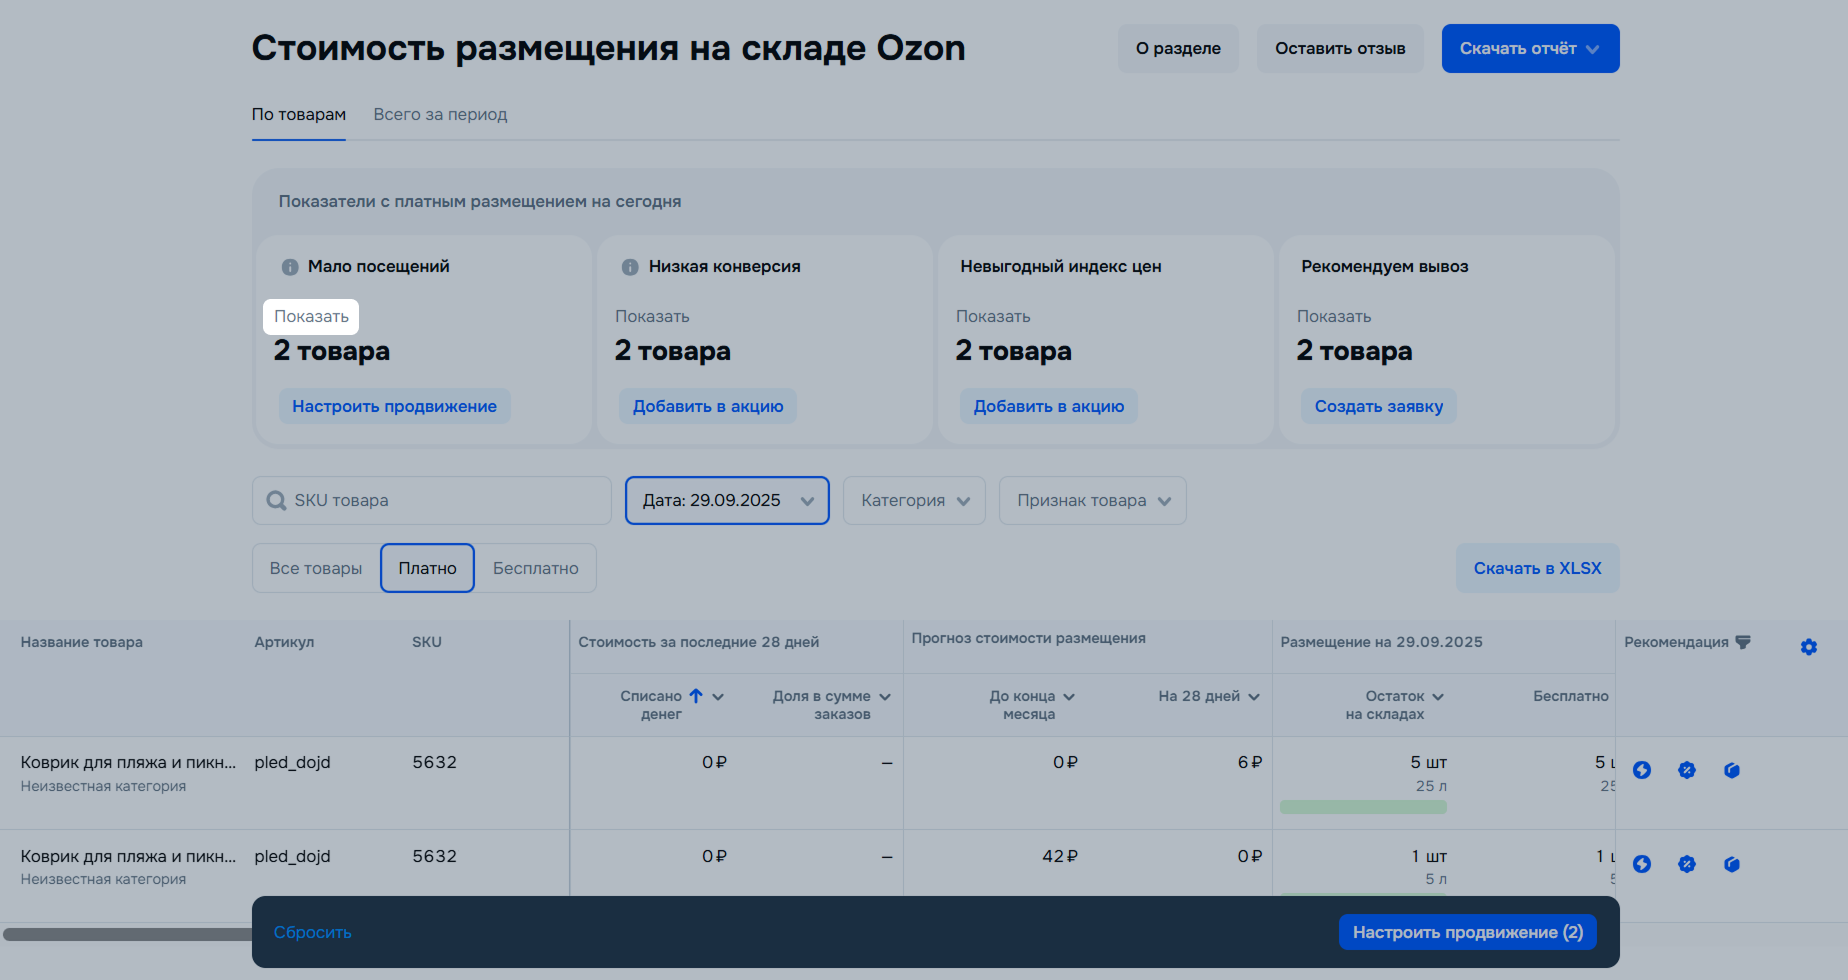The image size is (1848, 980).
Task: Click the SKU товара search field
Action: (440, 500)
